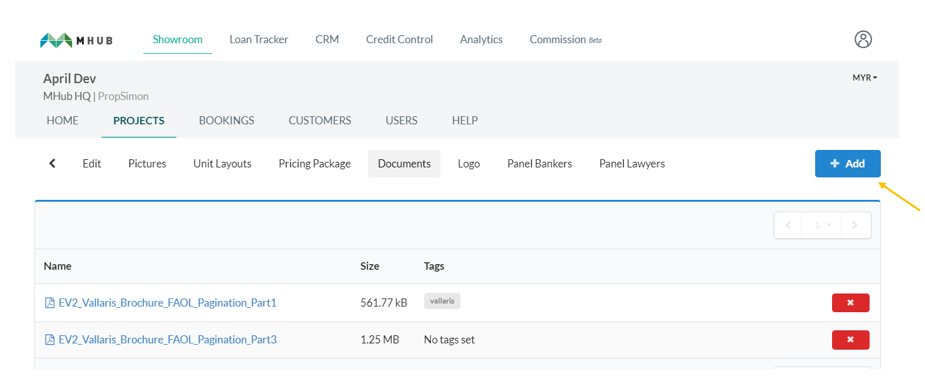The height and width of the screenshot is (385, 925).
Task: Open the MYR currency dropdown
Action: point(864,78)
